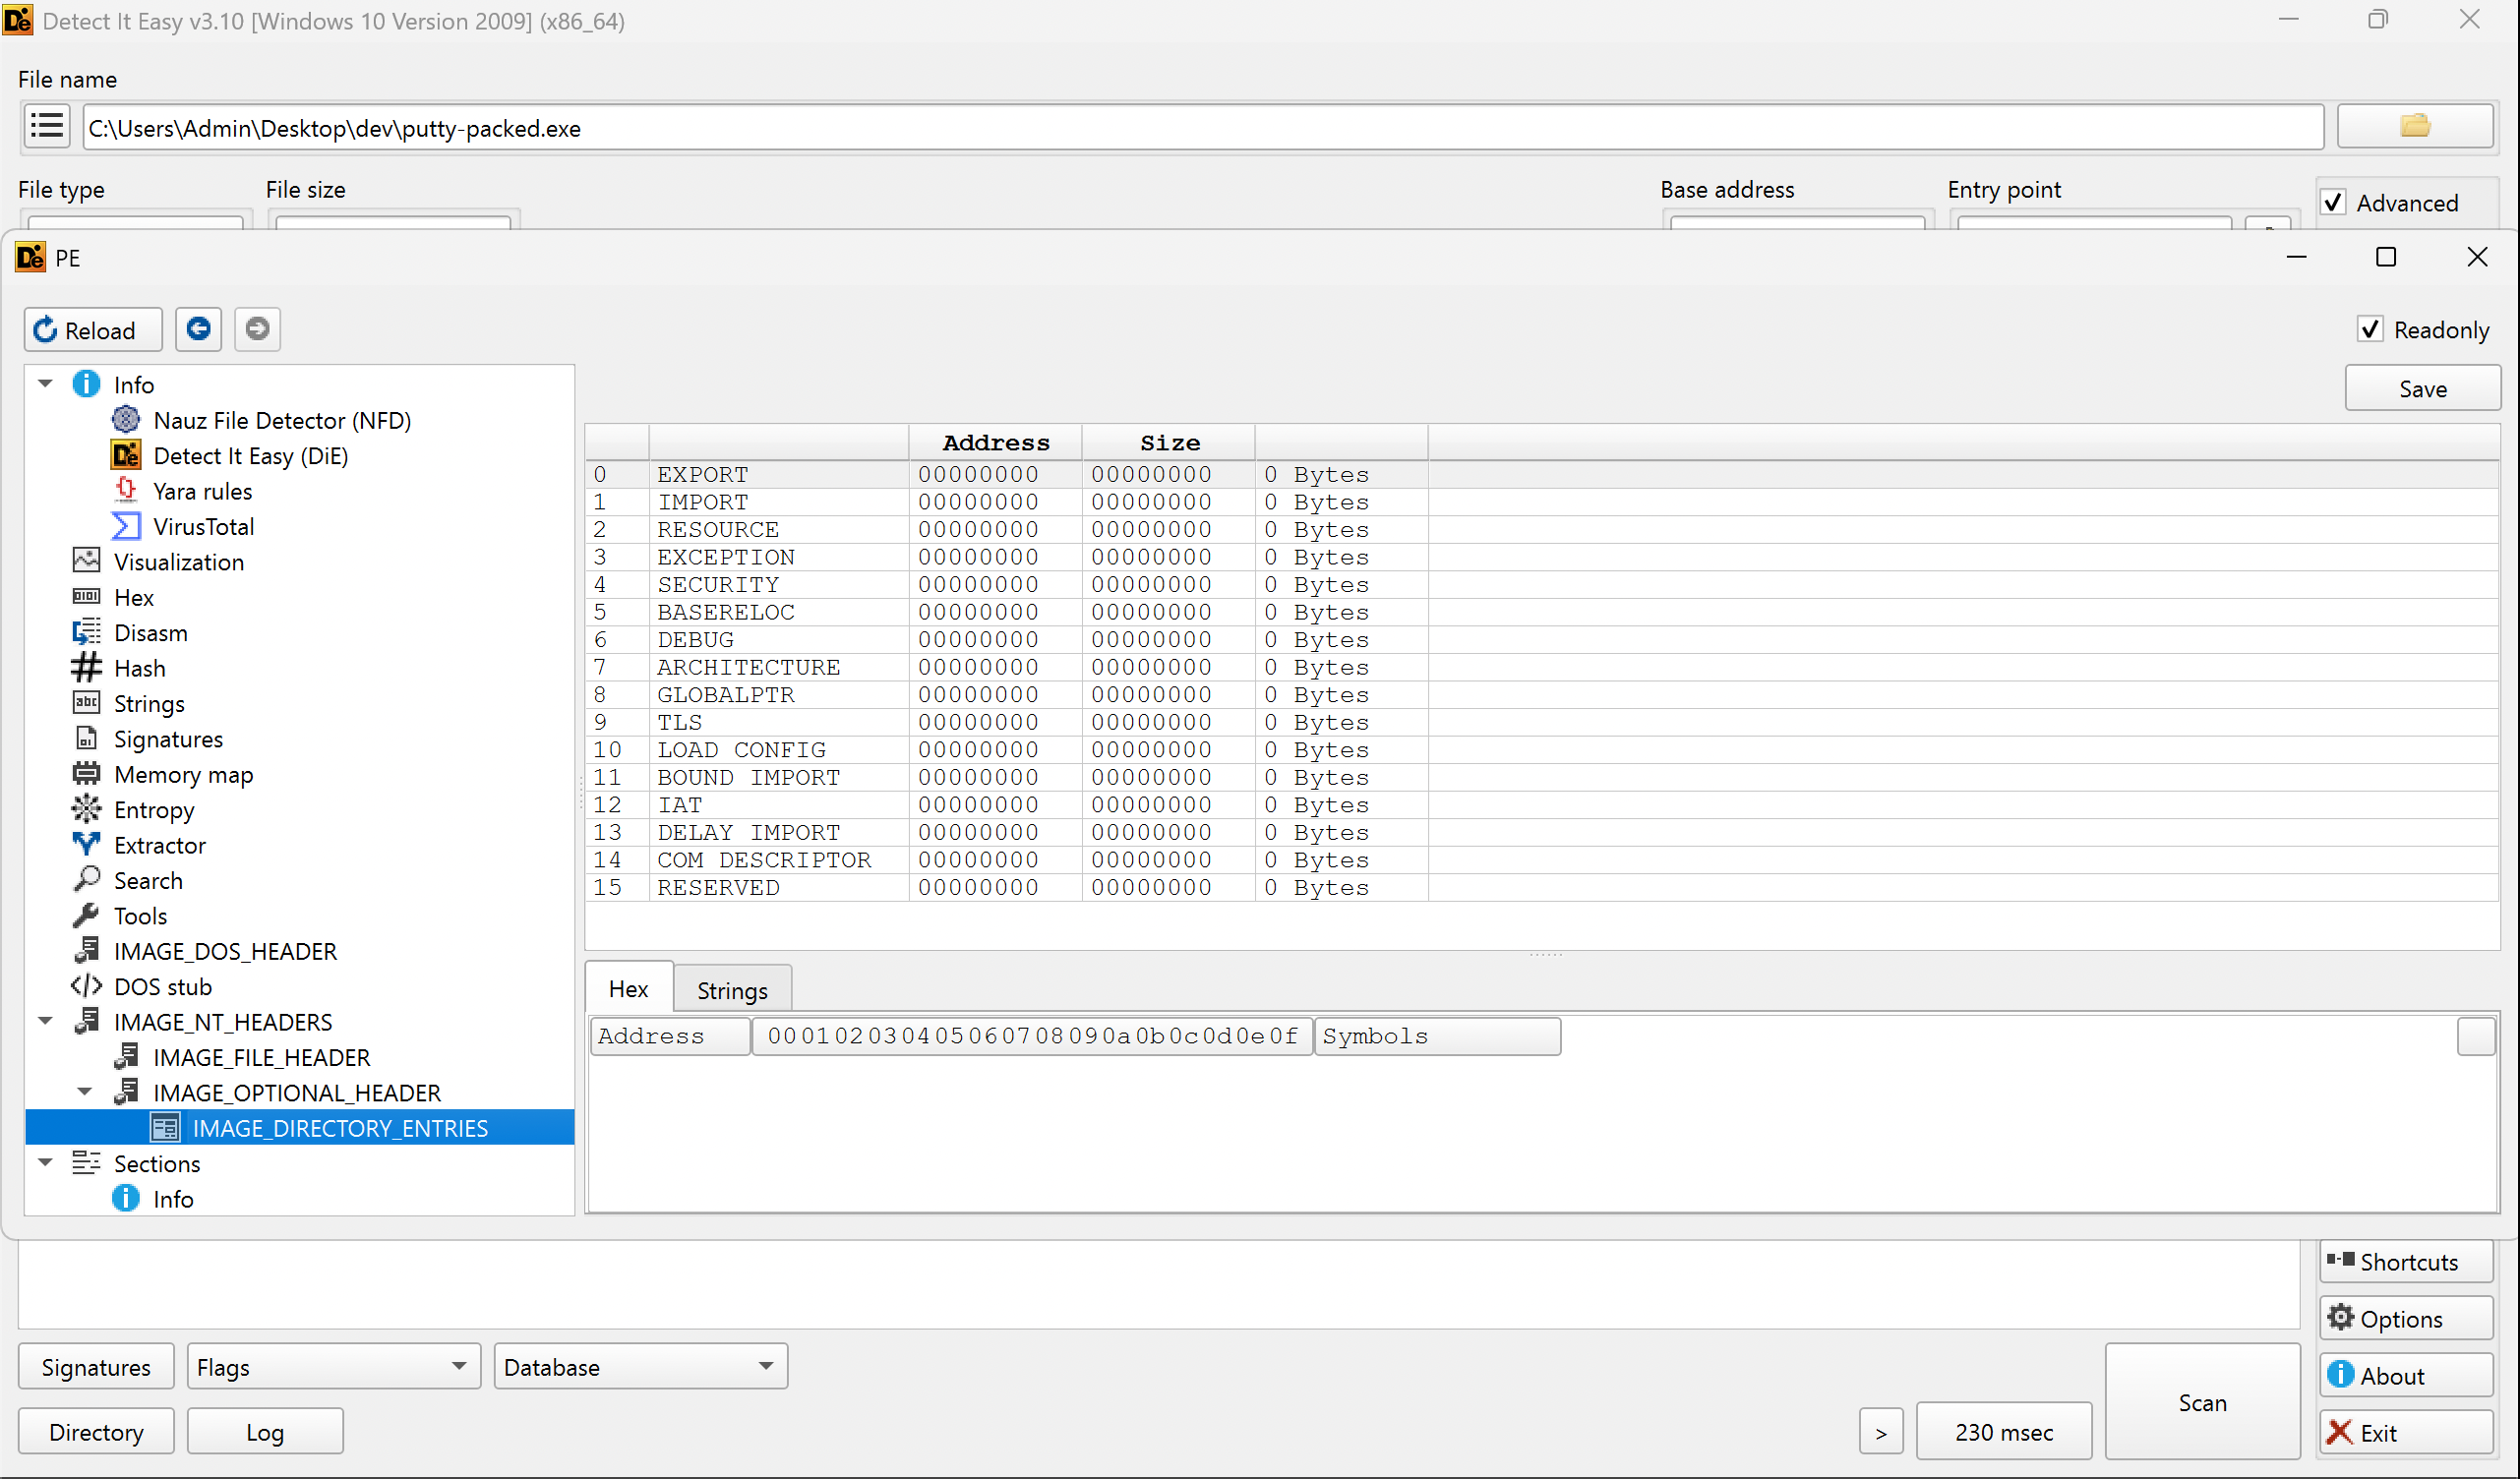
Task: Select the IAT directory row
Action: pyautogui.click(x=1542, y=805)
